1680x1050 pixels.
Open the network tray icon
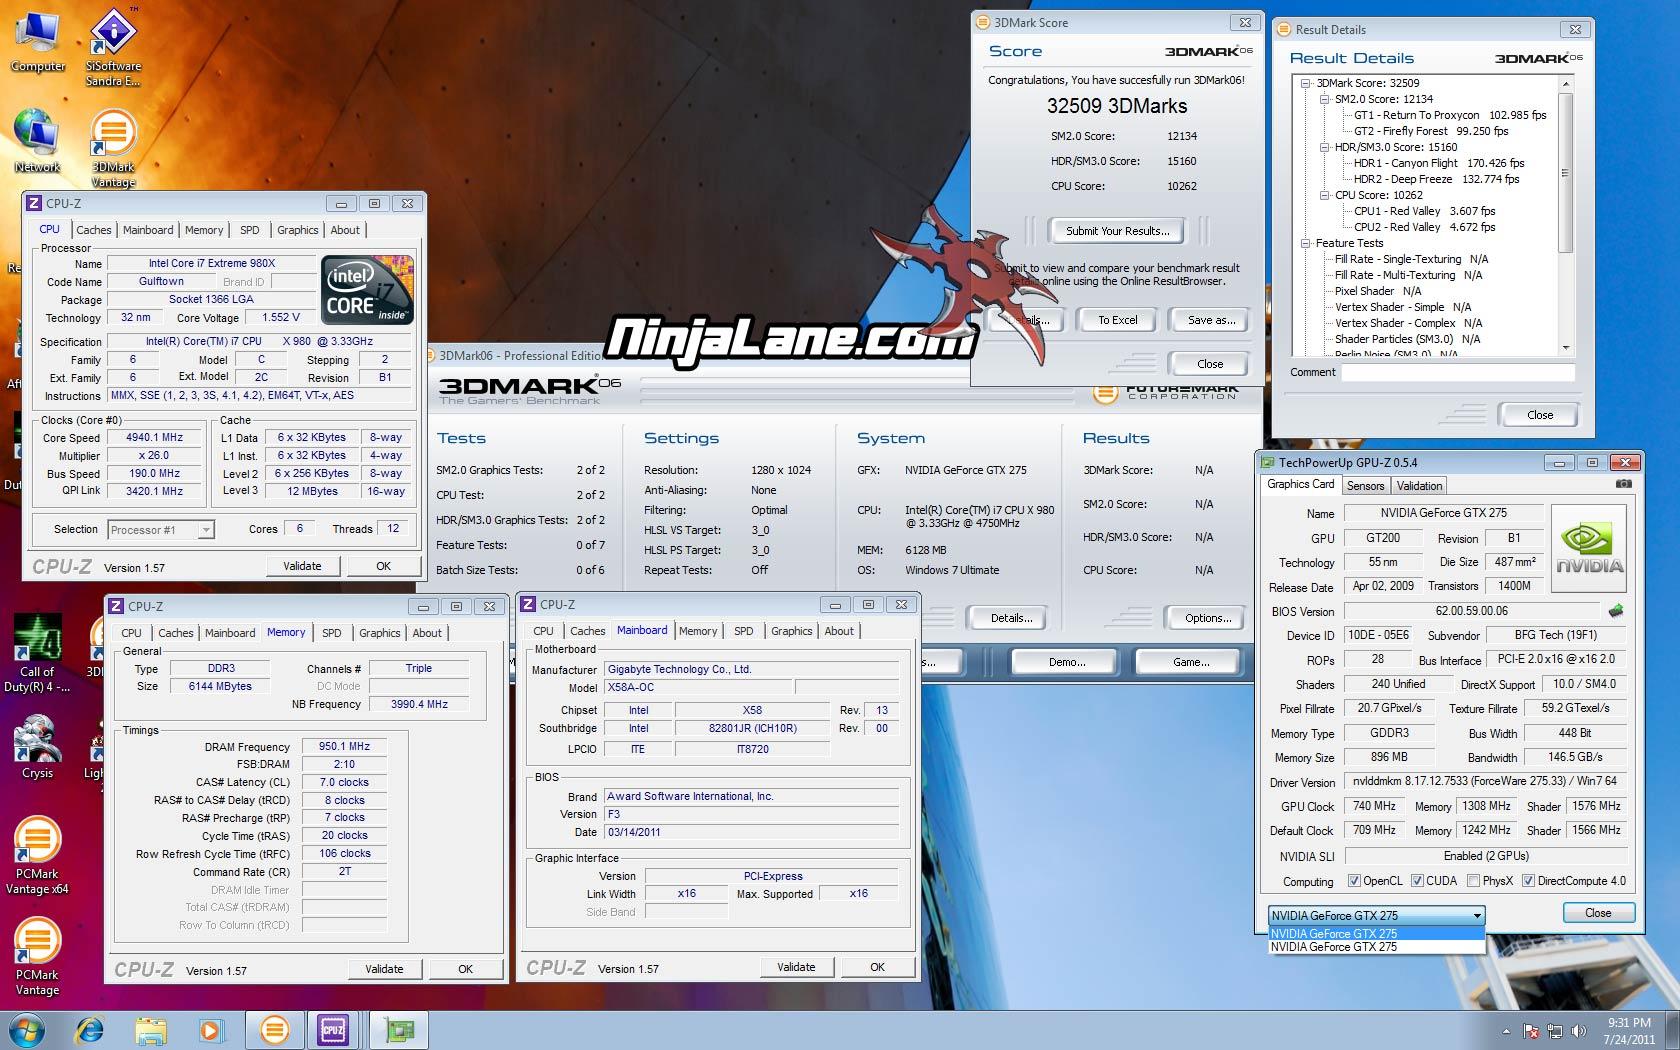point(1555,1031)
